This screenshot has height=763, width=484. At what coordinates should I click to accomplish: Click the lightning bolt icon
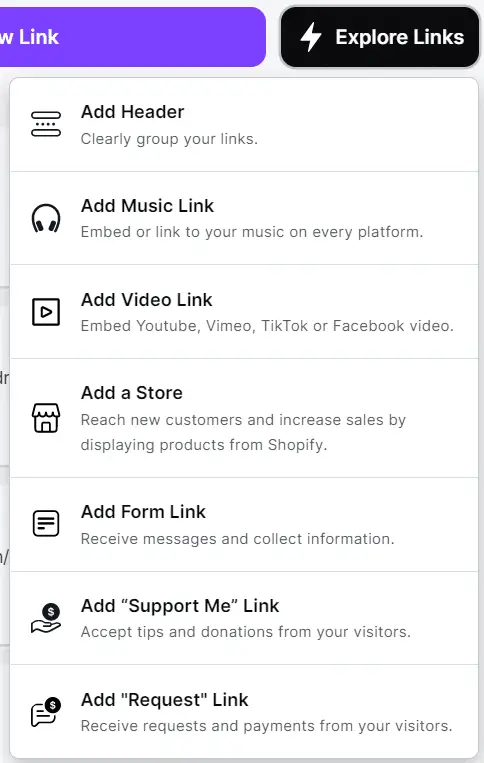pos(311,37)
